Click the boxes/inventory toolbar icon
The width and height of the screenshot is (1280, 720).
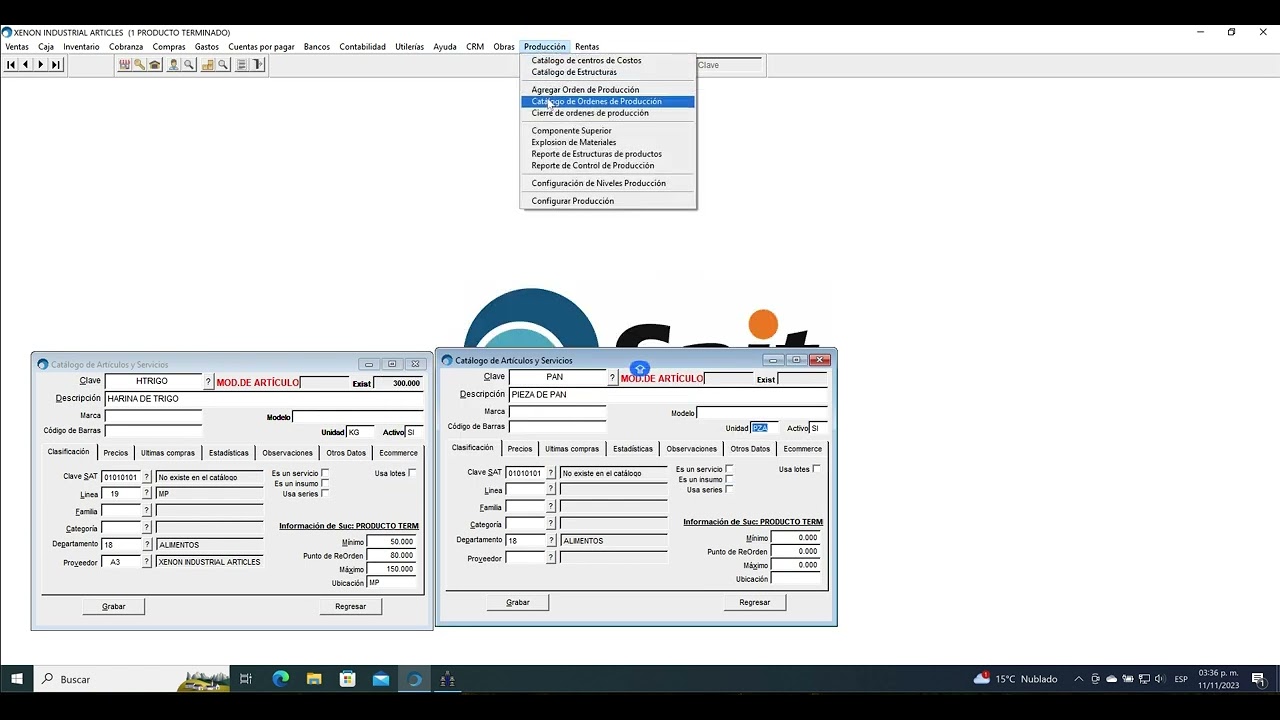[208, 65]
